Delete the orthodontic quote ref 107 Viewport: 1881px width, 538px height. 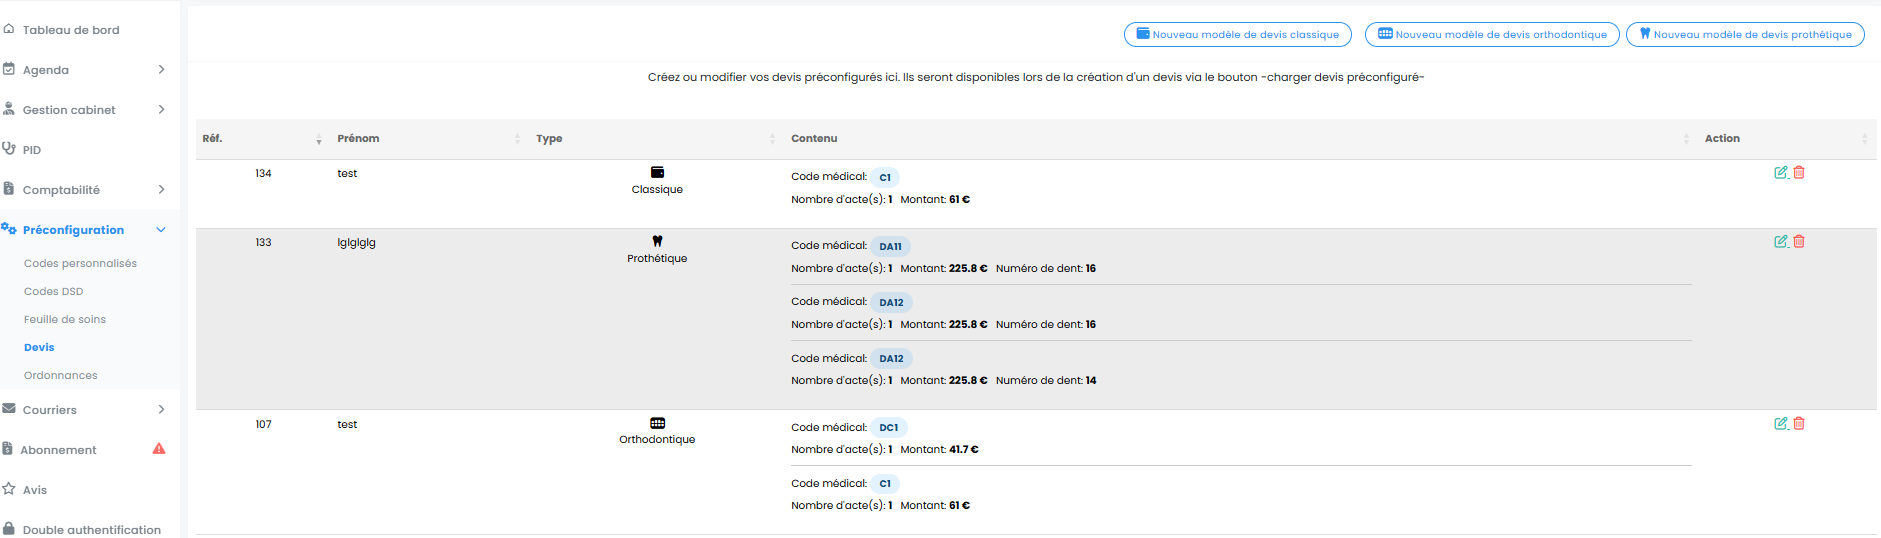1799,424
